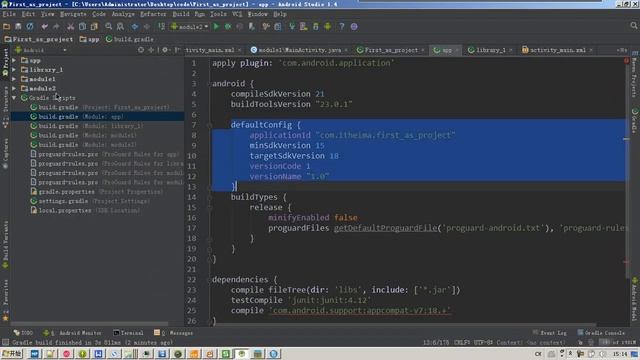This screenshot has height=360, width=640.
Task: Show hidden editor tabs list
Action: tap(622, 50)
